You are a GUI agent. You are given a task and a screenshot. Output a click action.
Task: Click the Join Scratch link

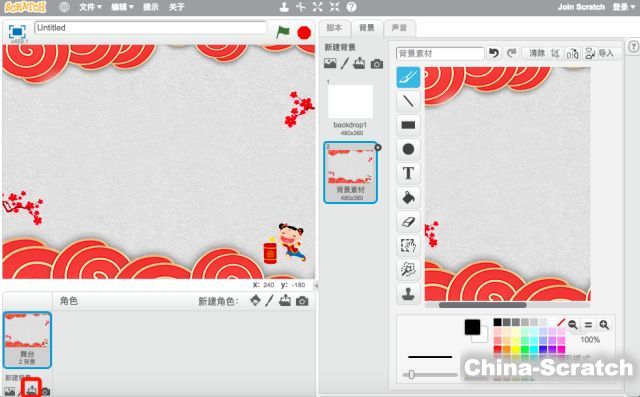click(x=581, y=7)
